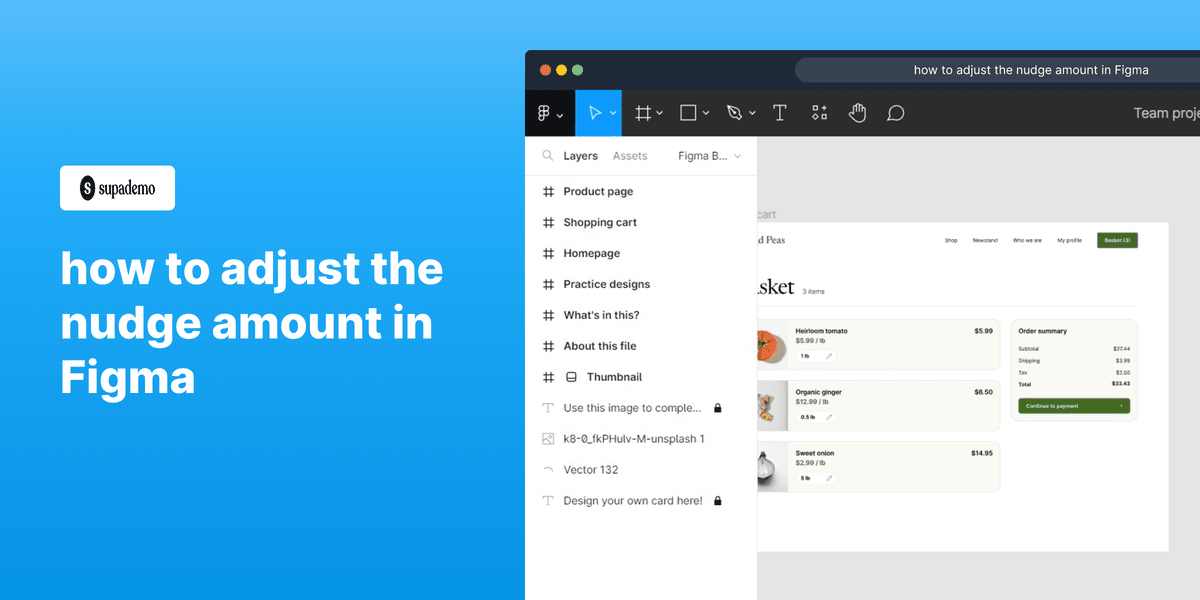Open the comment tool

pyautogui.click(x=895, y=112)
